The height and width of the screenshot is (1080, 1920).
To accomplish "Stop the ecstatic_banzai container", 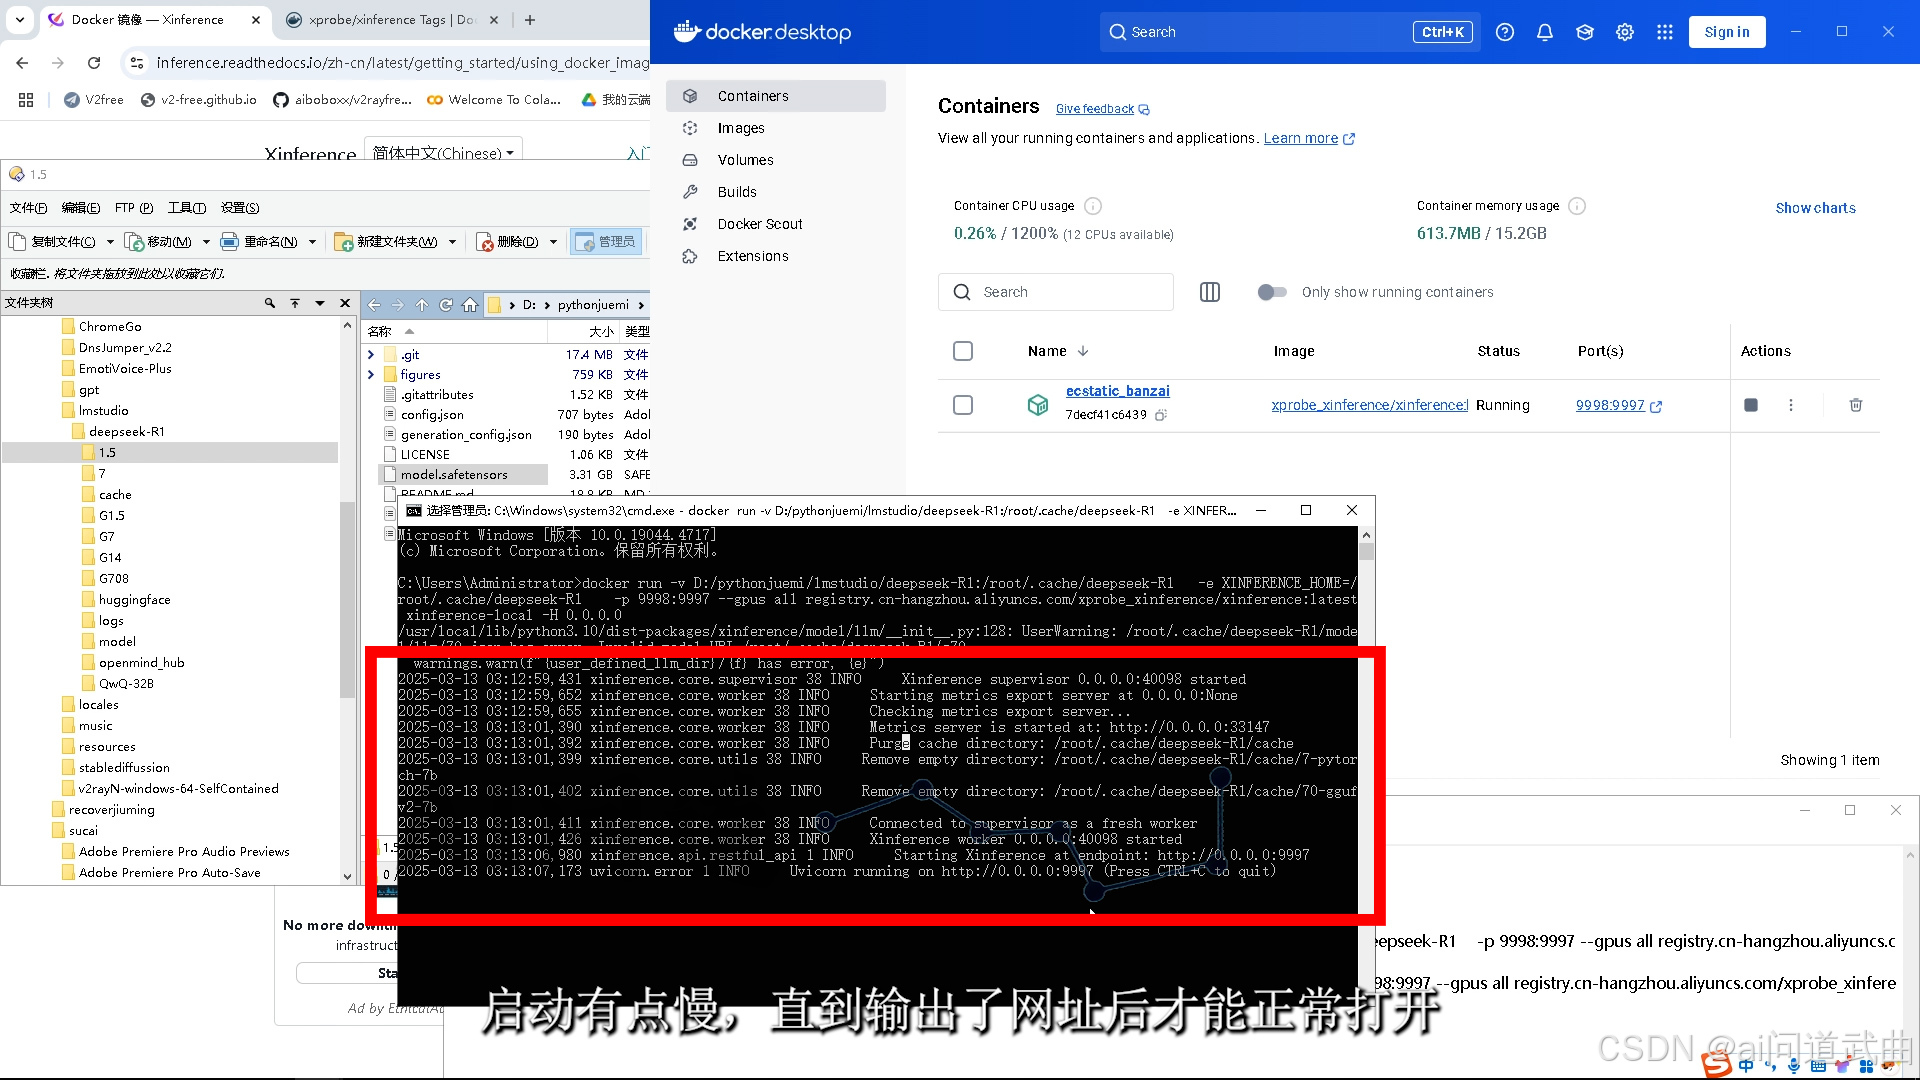I will (x=1750, y=405).
